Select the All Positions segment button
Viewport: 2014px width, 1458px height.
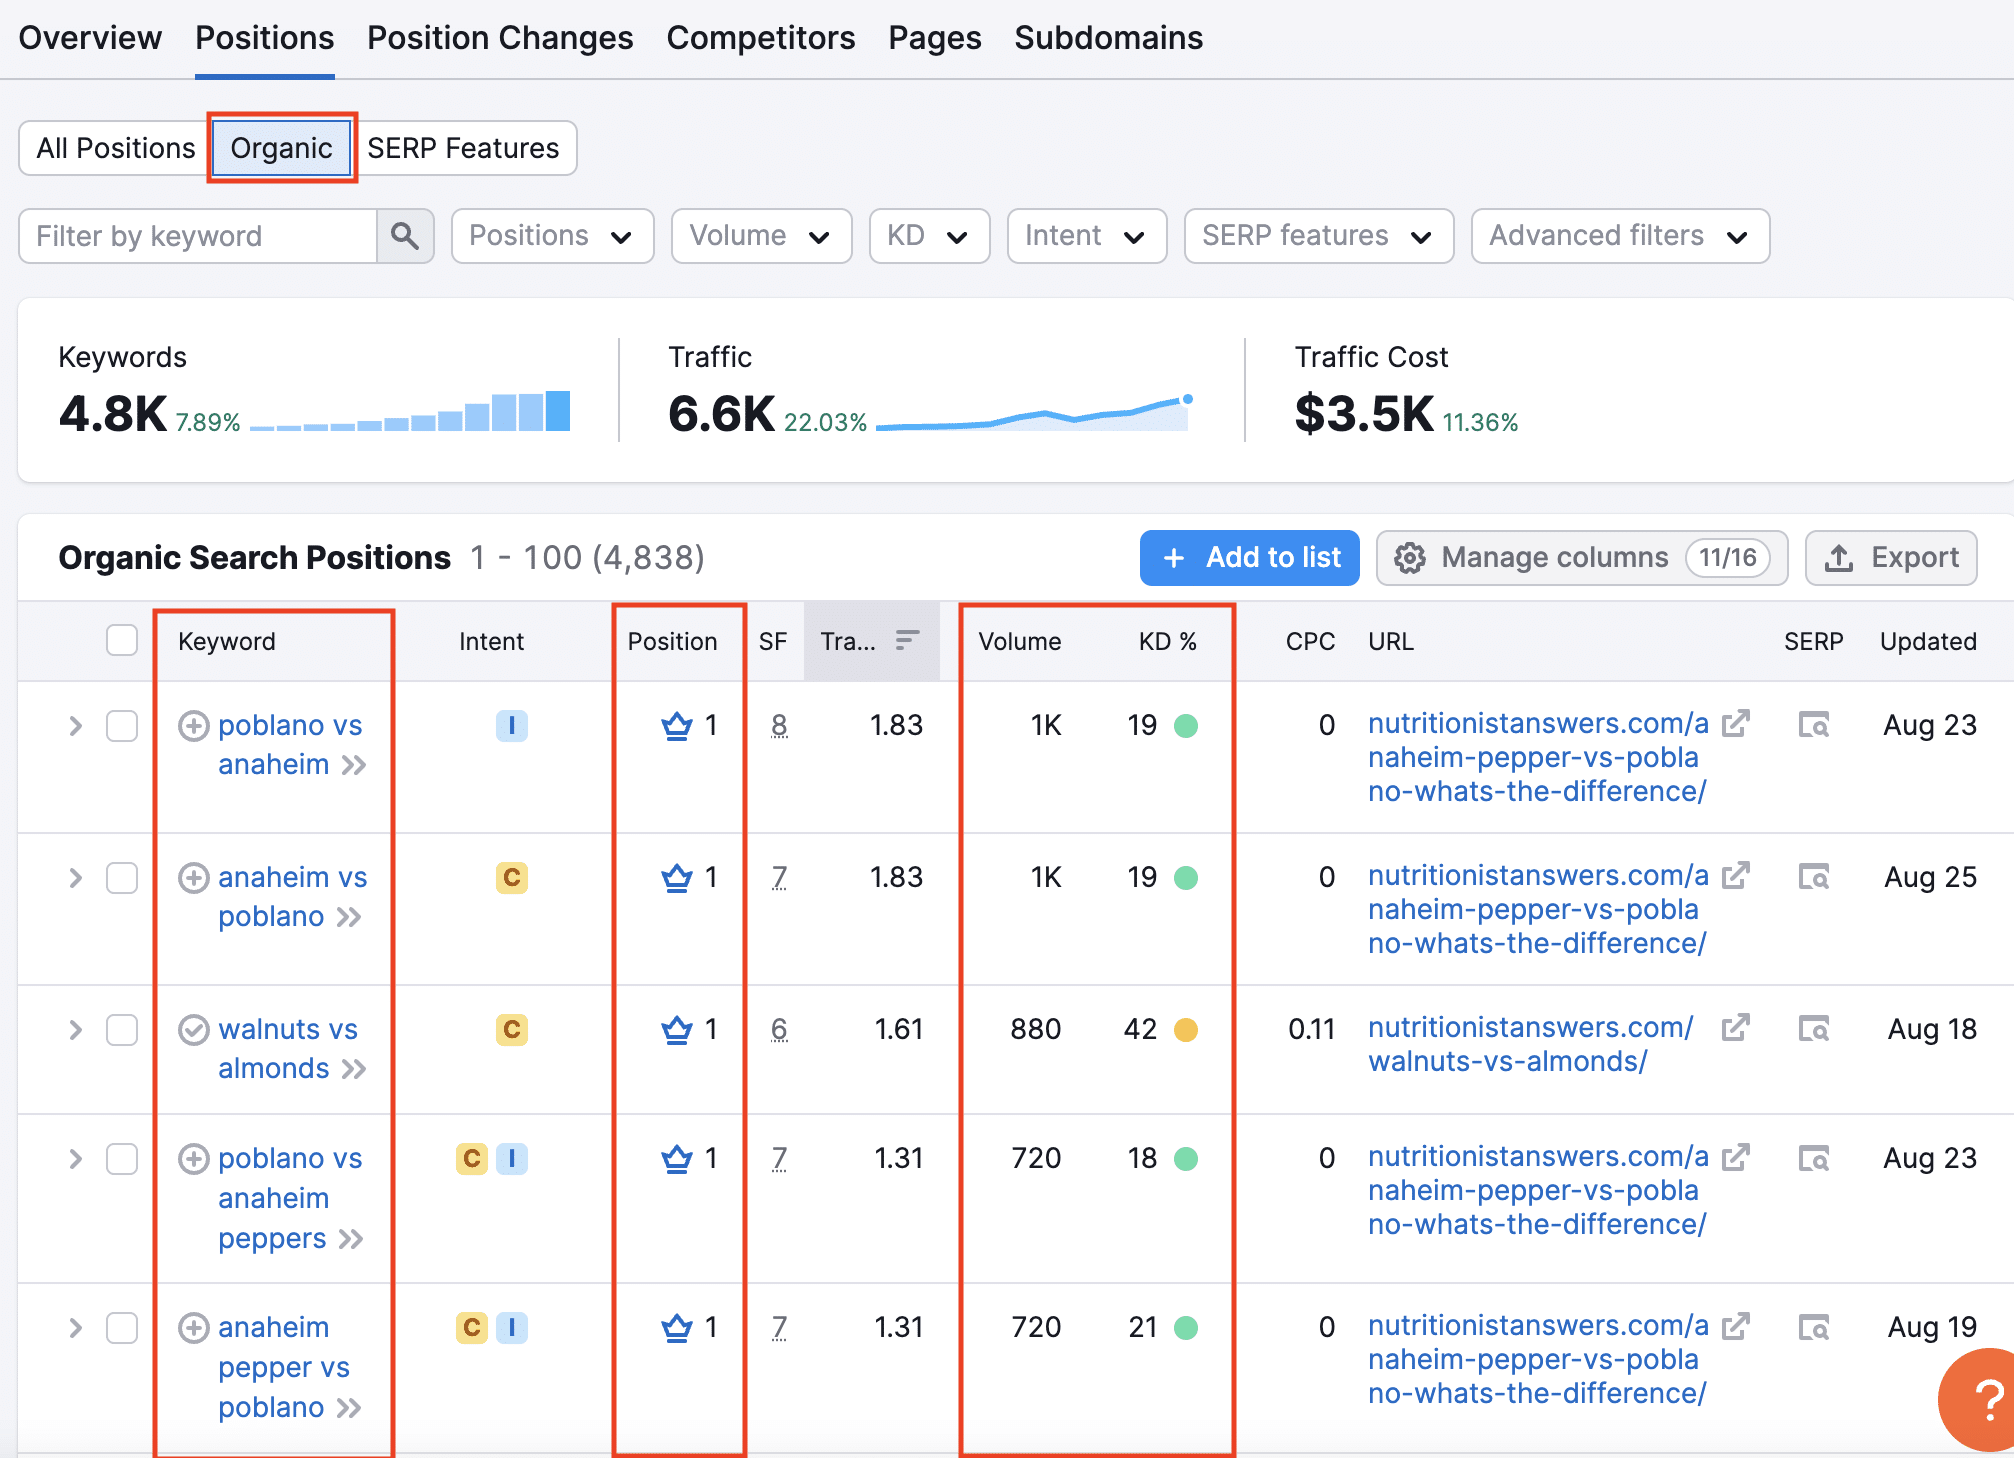coord(116,148)
